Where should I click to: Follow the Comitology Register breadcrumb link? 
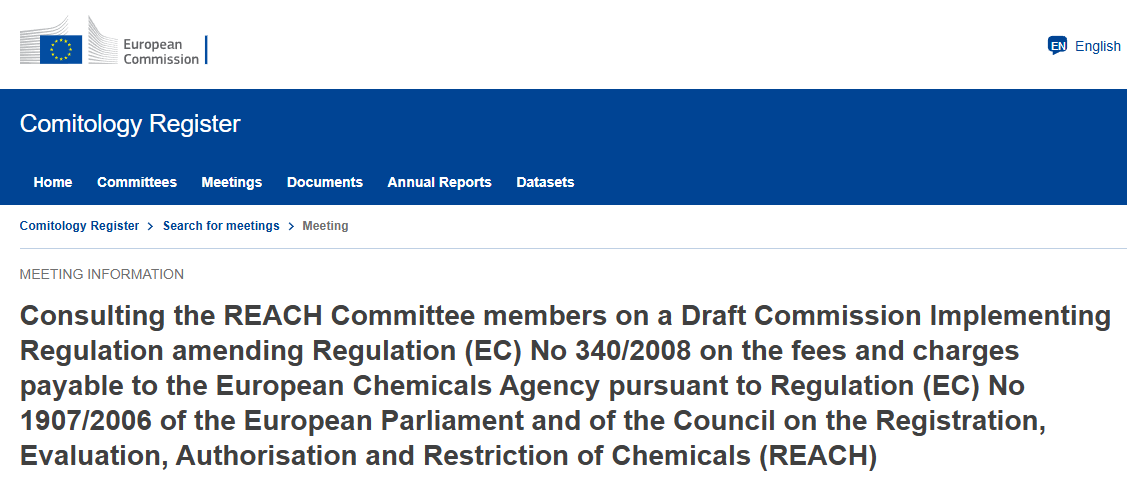[80, 226]
